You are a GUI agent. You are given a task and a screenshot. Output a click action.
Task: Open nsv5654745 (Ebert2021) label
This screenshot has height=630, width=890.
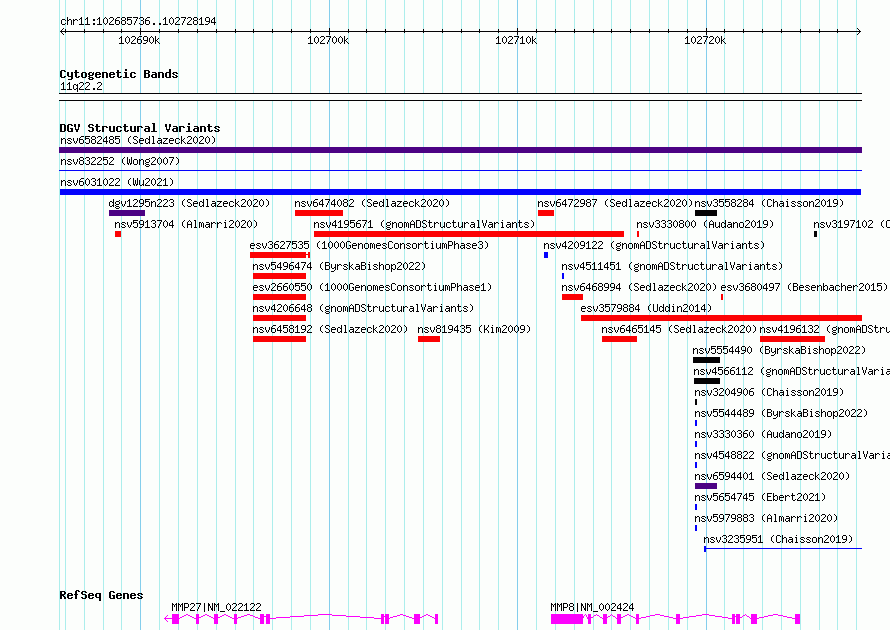point(760,497)
